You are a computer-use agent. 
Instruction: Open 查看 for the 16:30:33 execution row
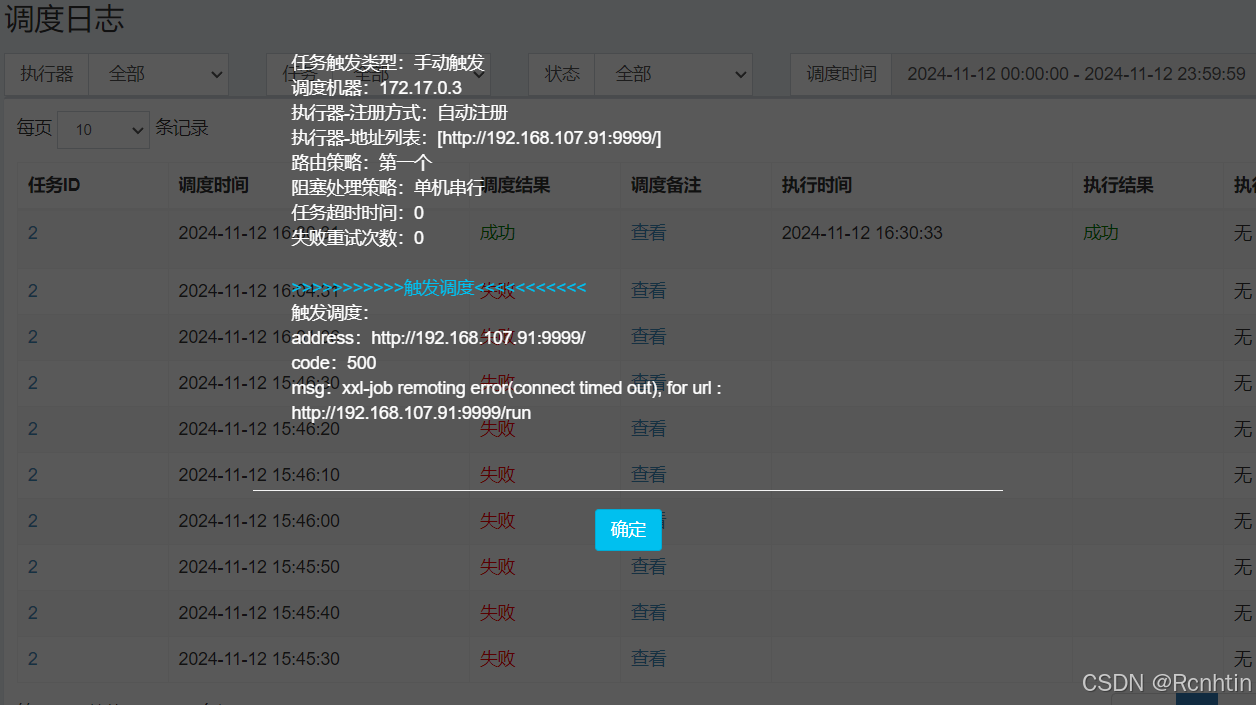[x=648, y=232]
